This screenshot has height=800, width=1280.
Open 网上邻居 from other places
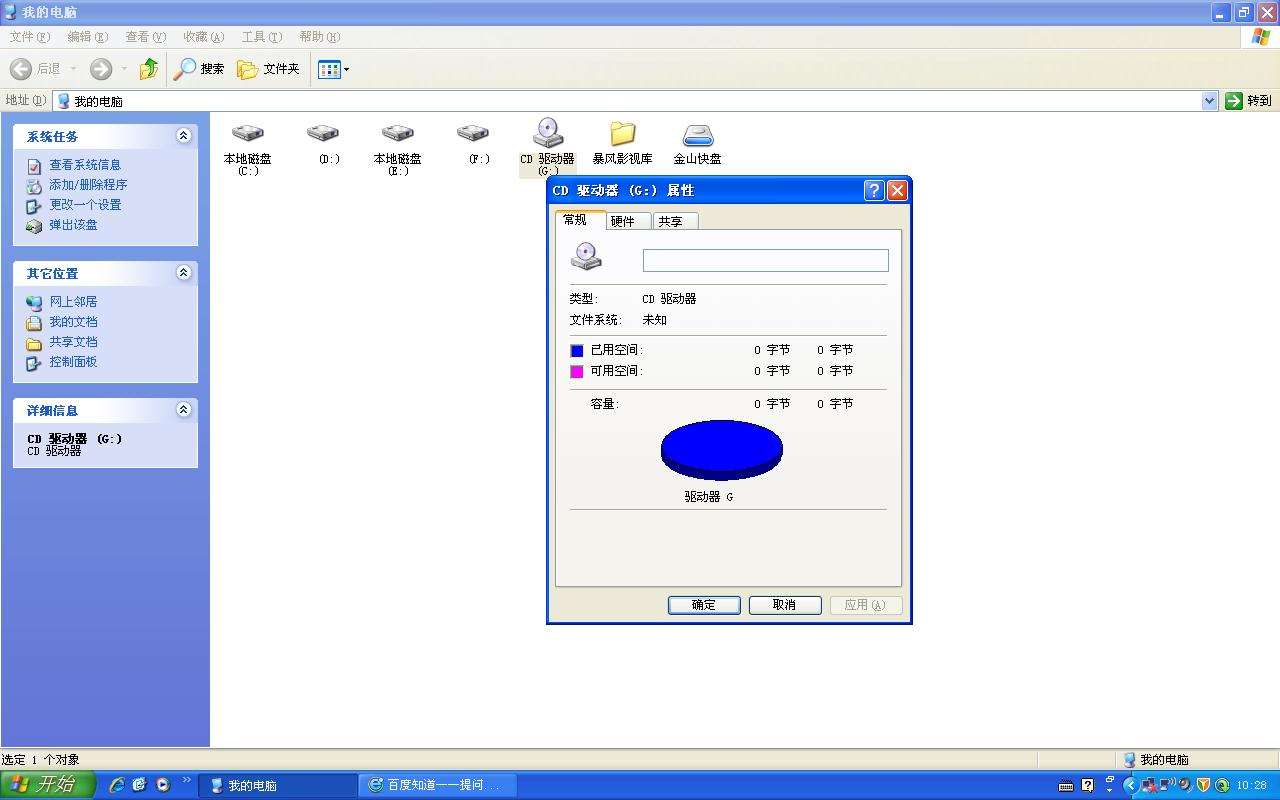[x=73, y=302]
